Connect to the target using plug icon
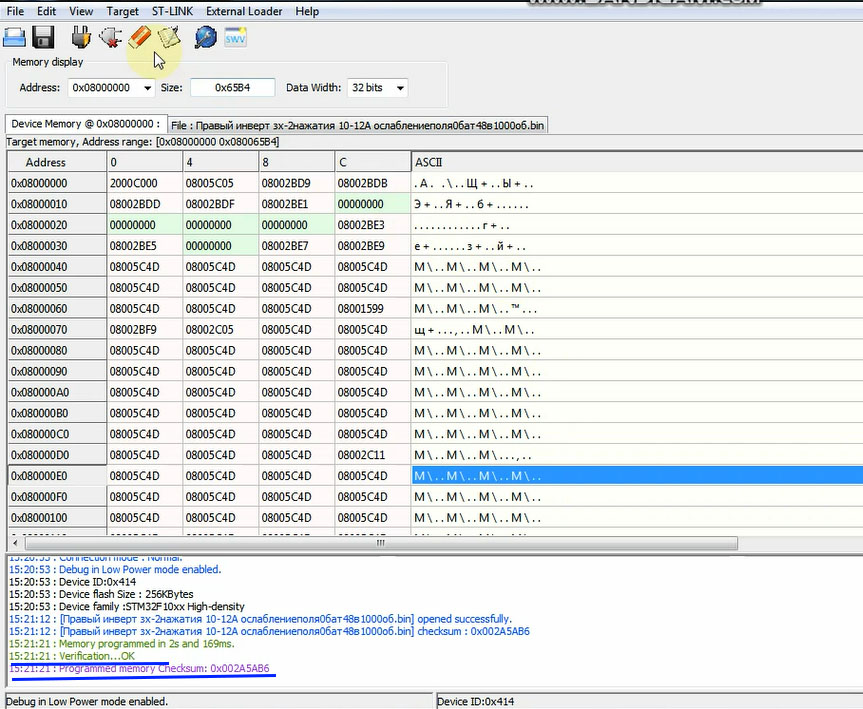Image resolution: width=863 pixels, height=709 pixels. pyautogui.click(x=81, y=38)
